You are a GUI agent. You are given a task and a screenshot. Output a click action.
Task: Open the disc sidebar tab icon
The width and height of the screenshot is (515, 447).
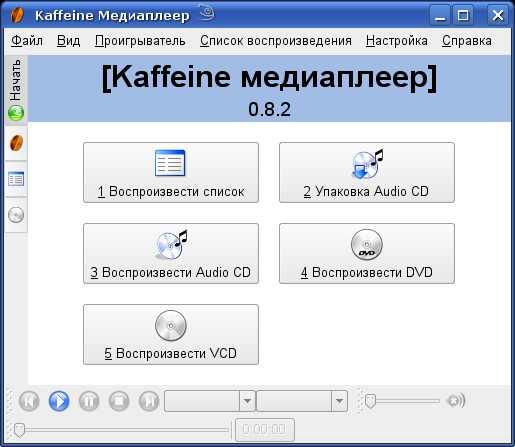click(x=16, y=215)
